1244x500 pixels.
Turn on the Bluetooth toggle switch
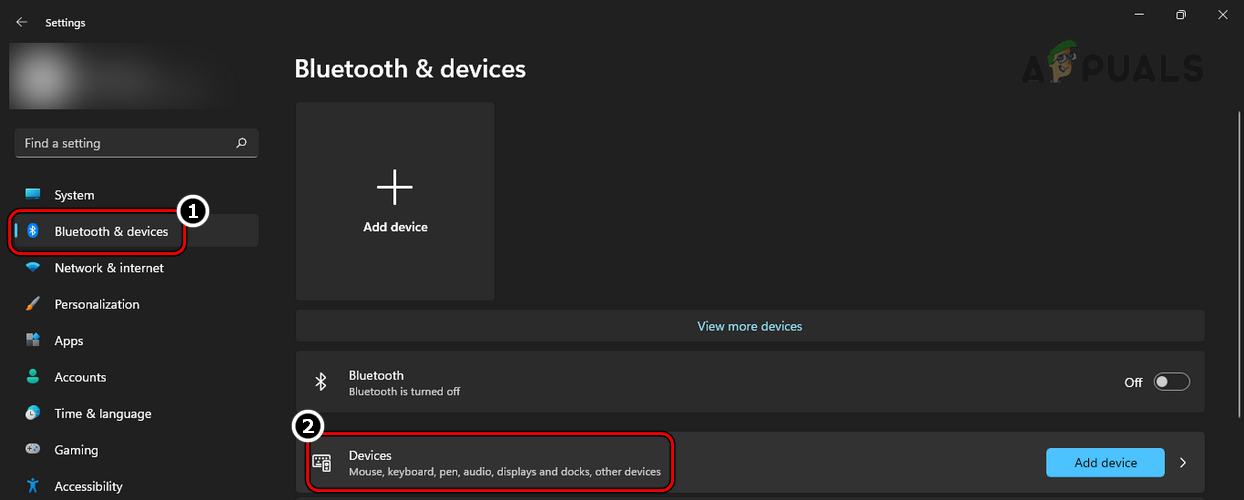click(1171, 382)
